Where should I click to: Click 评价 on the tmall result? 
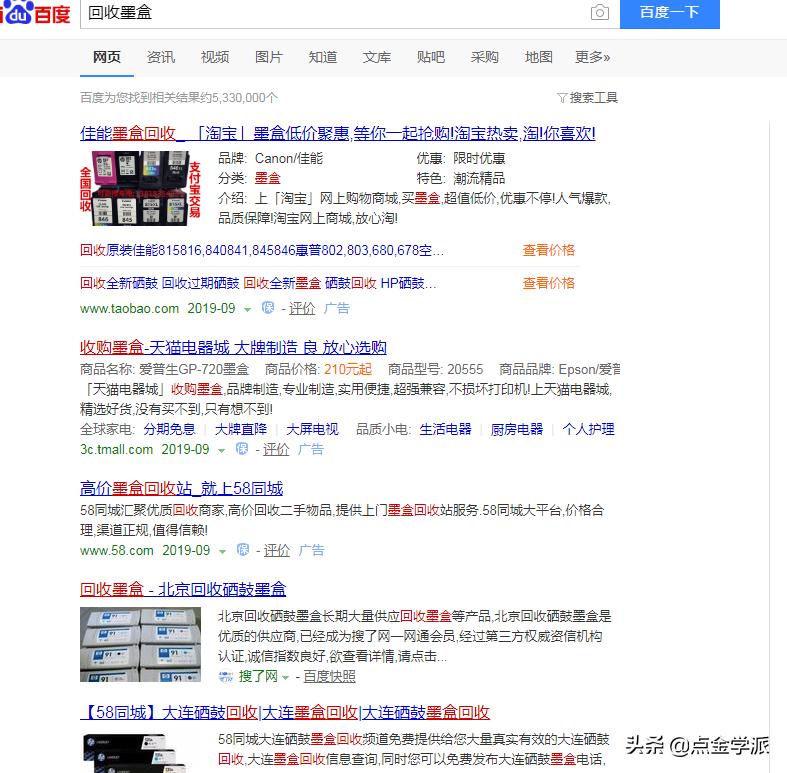click(x=276, y=449)
